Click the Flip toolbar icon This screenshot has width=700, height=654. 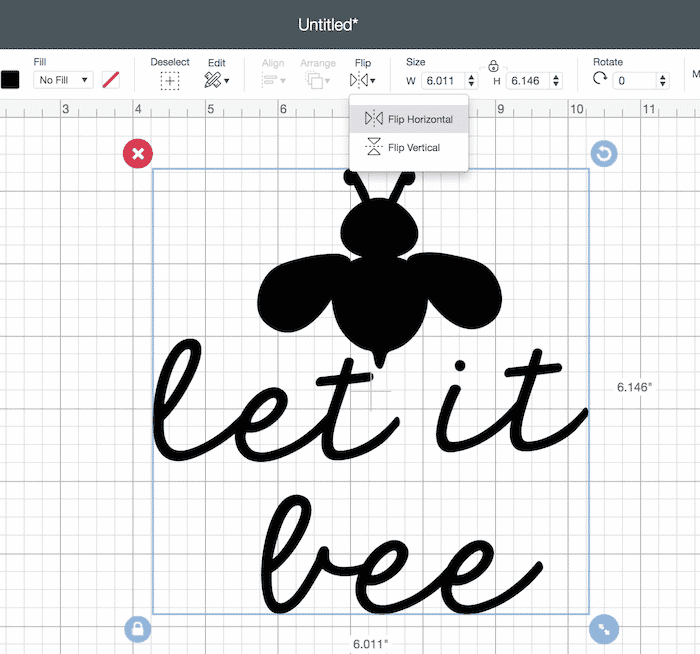pyautogui.click(x=359, y=80)
